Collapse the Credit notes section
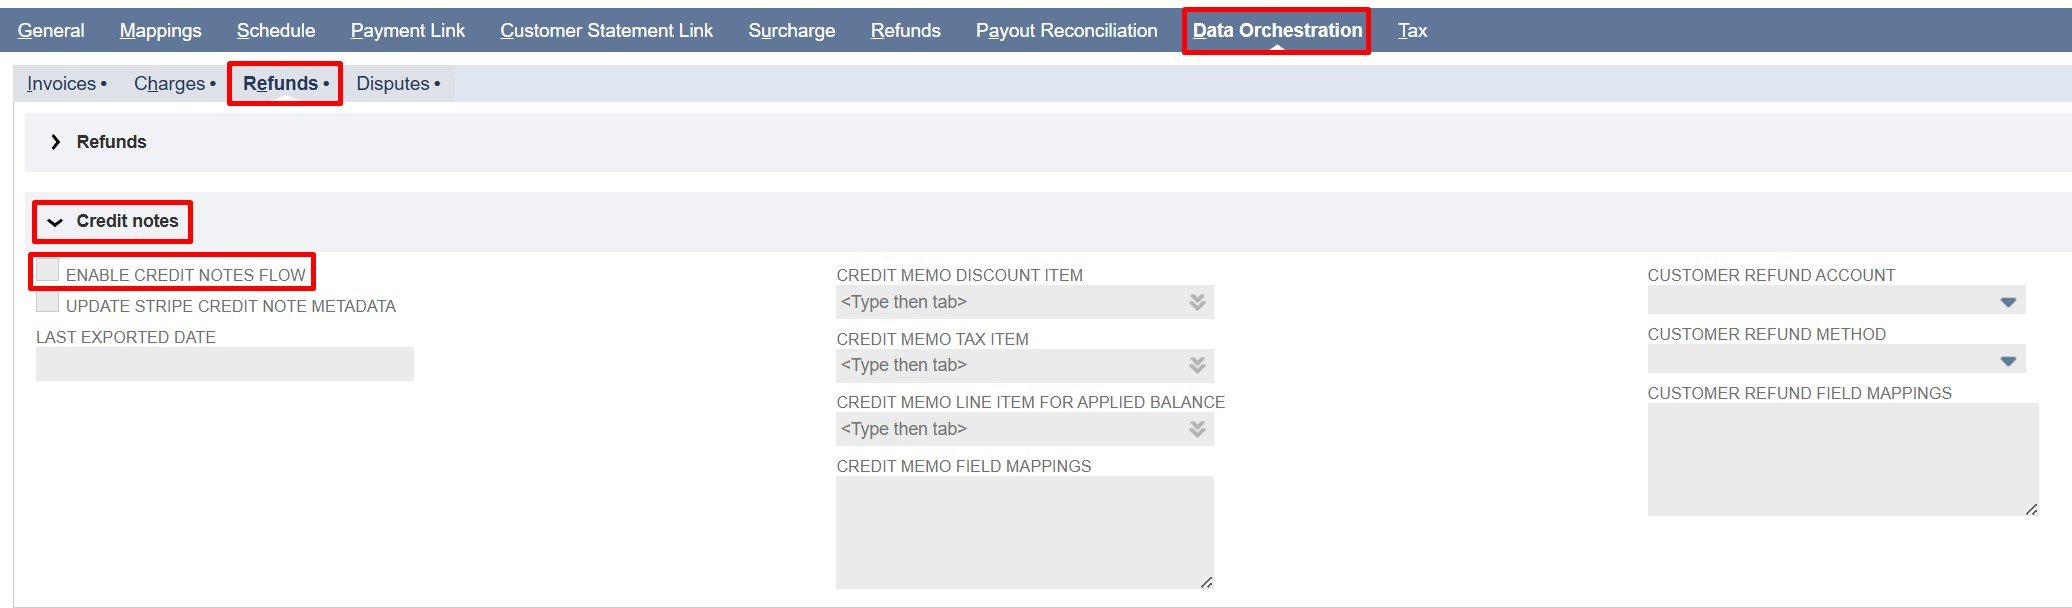The image size is (2072, 608). click(x=55, y=222)
